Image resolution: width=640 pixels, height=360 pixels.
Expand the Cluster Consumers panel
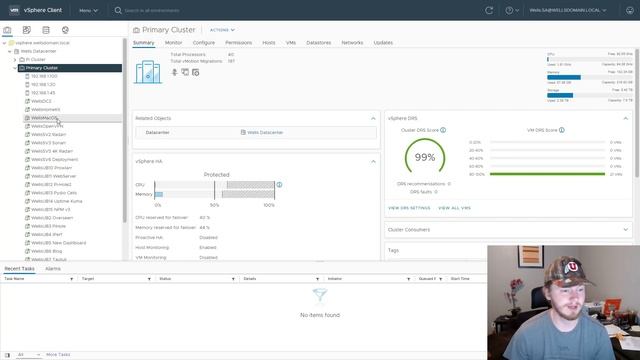(x=625, y=230)
